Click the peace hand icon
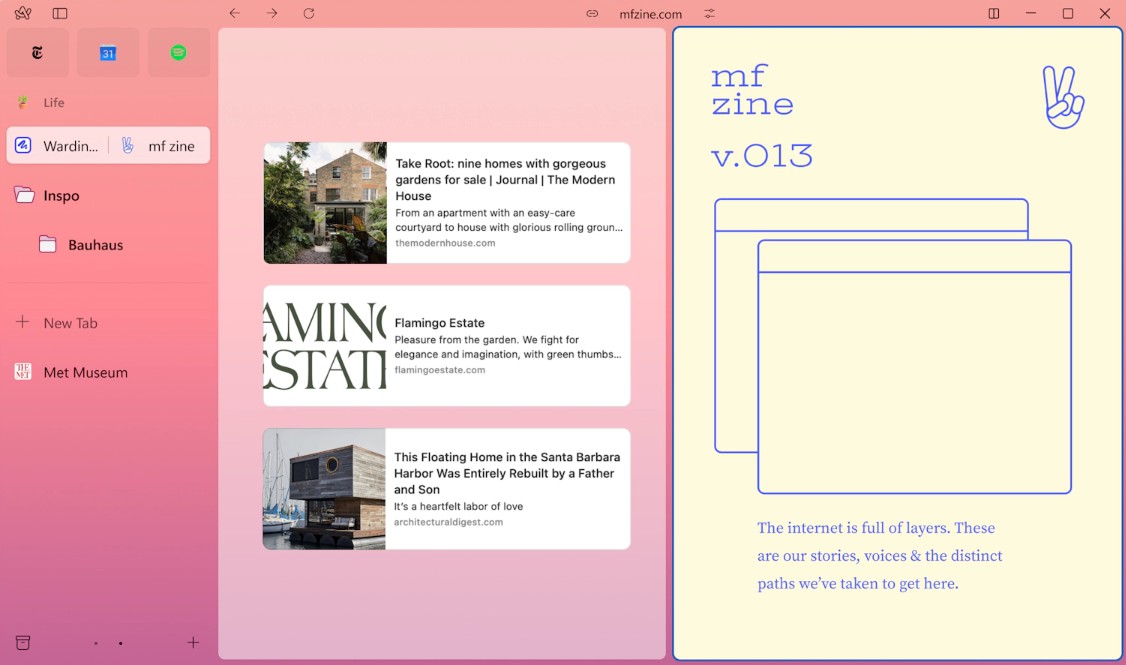 (1064, 98)
